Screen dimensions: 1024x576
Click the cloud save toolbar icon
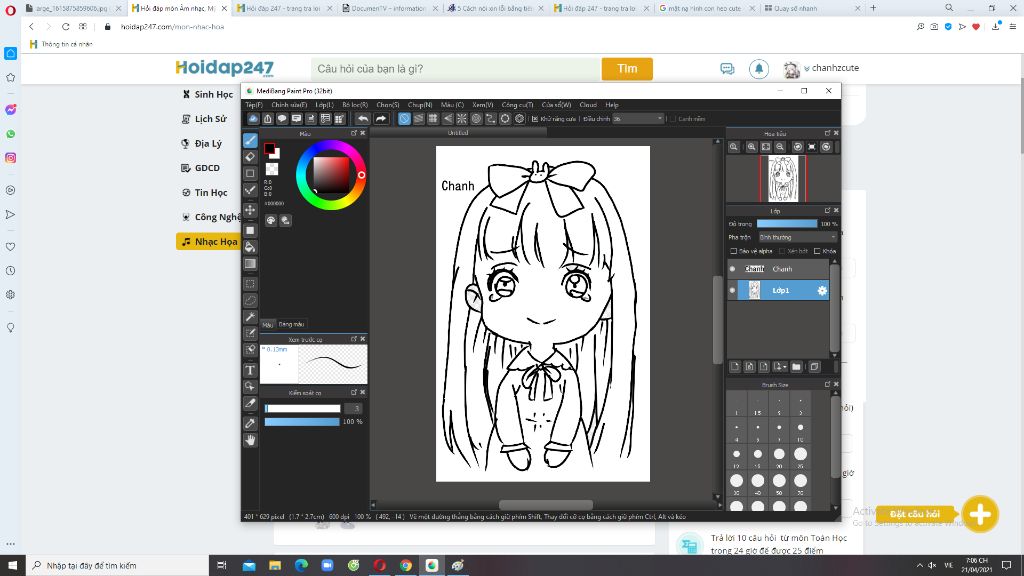pyautogui.click(x=253, y=119)
